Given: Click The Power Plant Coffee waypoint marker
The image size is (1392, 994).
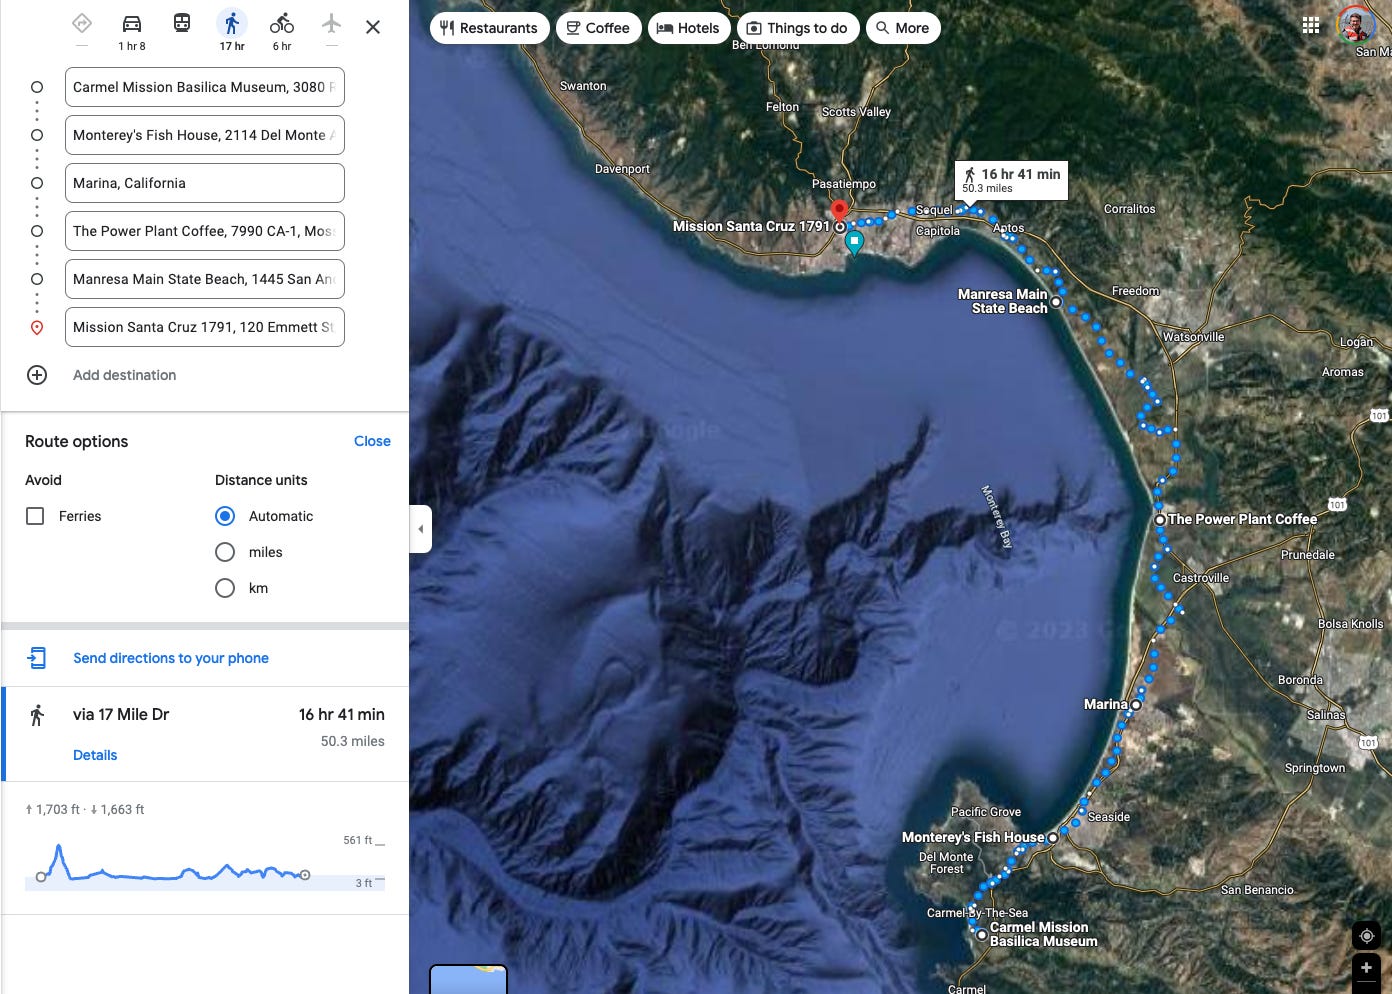Looking at the screenshot, I should click(1160, 520).
